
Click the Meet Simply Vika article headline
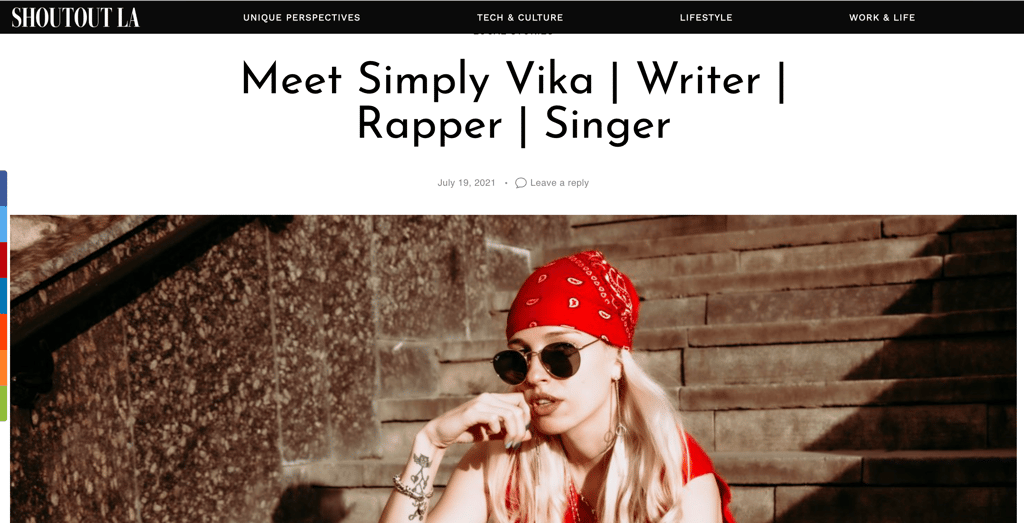(513, 103)
